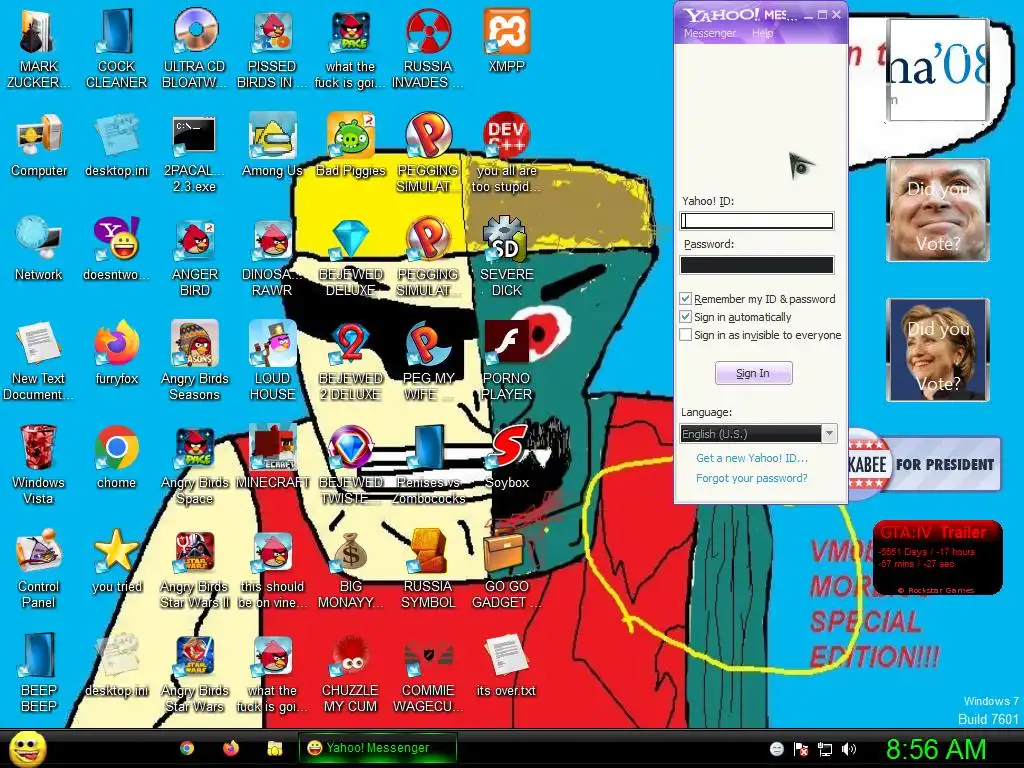This screenshot has width=1024, height=768.
Task: Uncheck Sign in automatically
Action: pyautogui.click(x=685, y=317)
